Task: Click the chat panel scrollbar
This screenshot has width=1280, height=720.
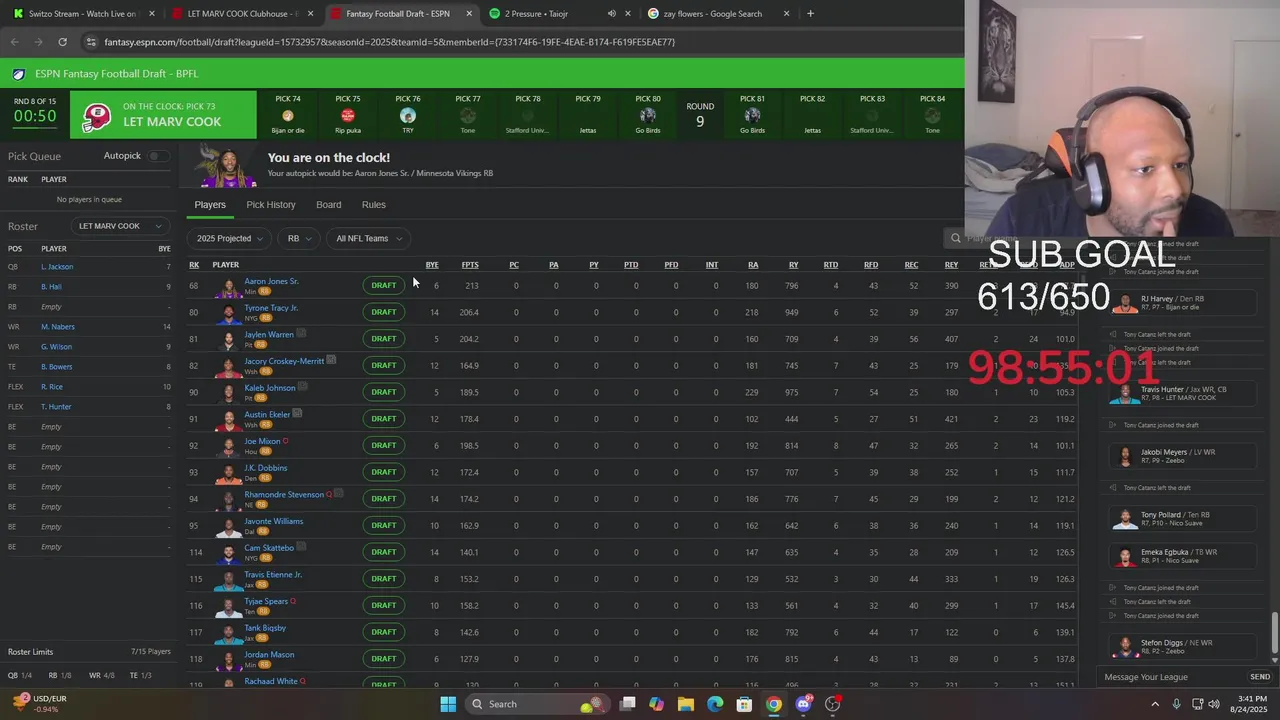Action: (x=1275, y=632)
